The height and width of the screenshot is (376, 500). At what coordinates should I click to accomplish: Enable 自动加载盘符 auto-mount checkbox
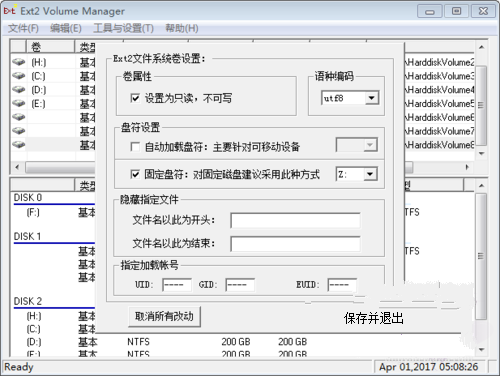135,147
